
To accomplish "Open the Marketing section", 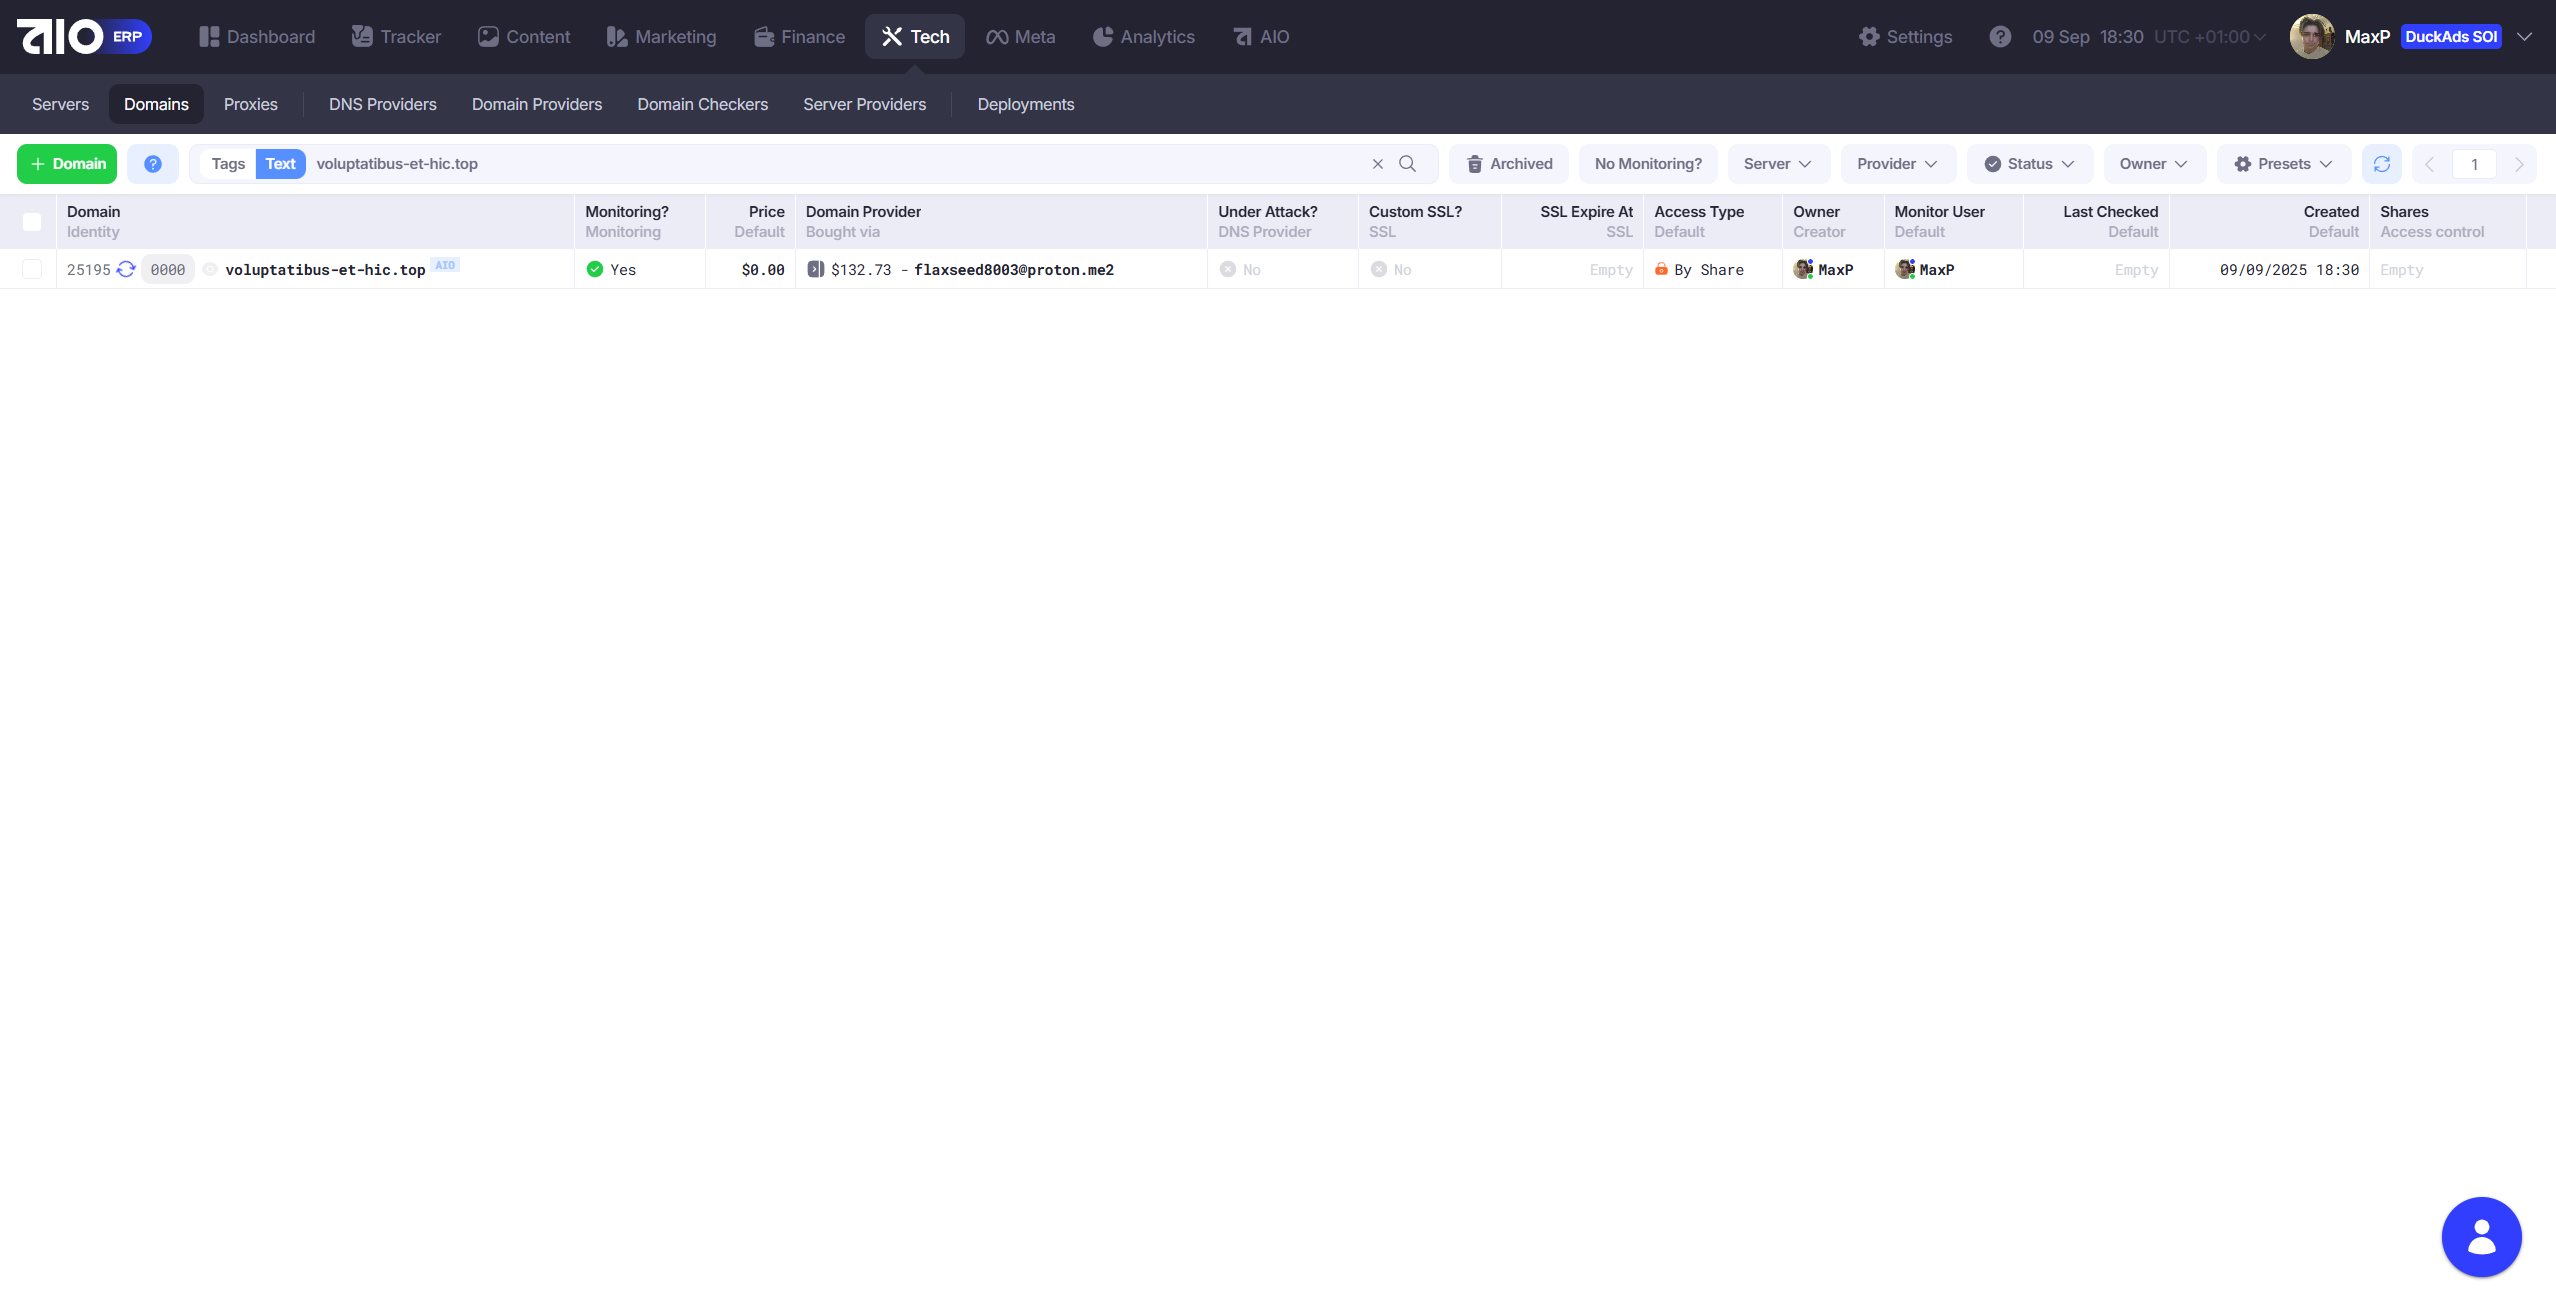I will 661,37.
